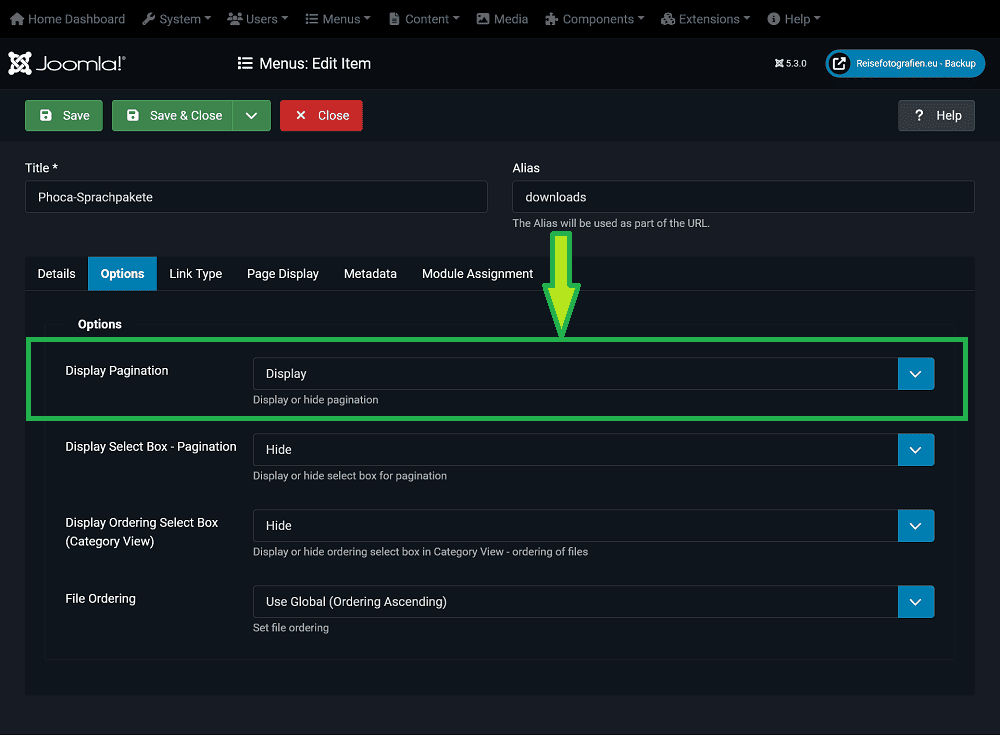Open the Home Dashboard link
1000x735 pixels.
[x=68, y=19]
